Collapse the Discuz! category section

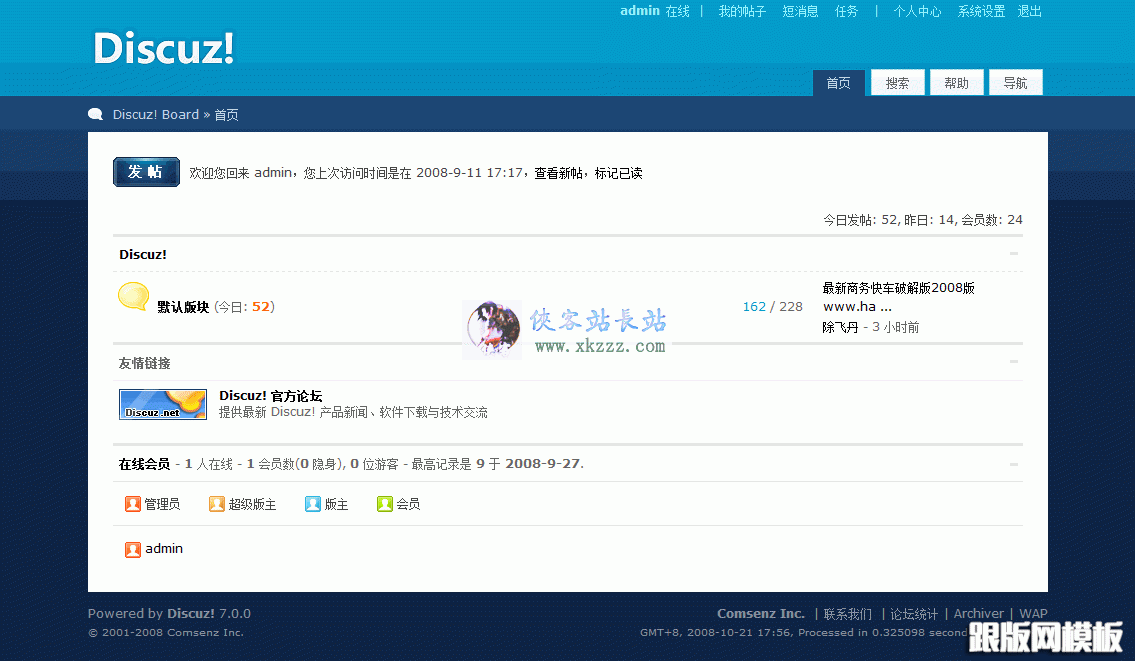1014,253
